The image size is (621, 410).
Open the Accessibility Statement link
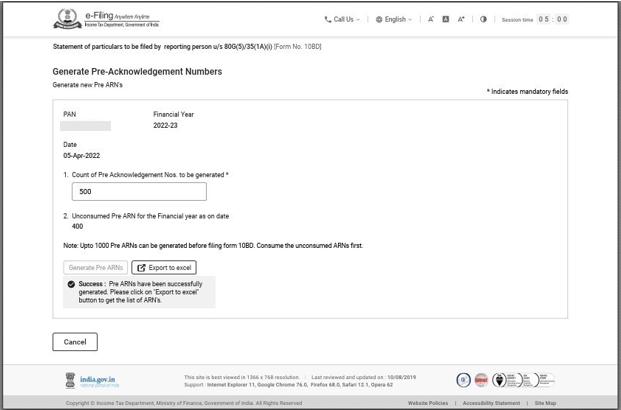click(x=491, y=403)
